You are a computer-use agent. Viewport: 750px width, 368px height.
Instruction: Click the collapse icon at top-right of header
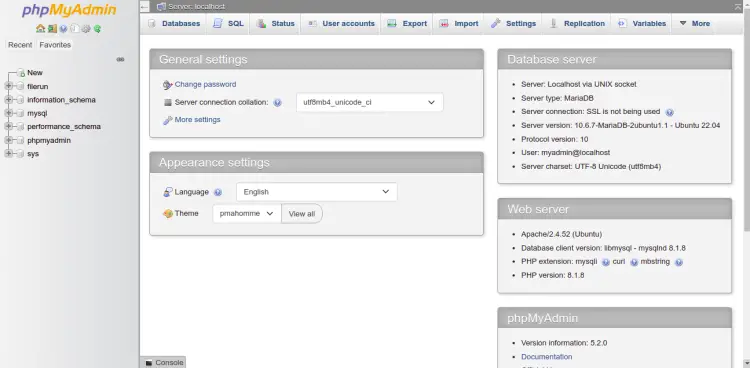(738, 7)
